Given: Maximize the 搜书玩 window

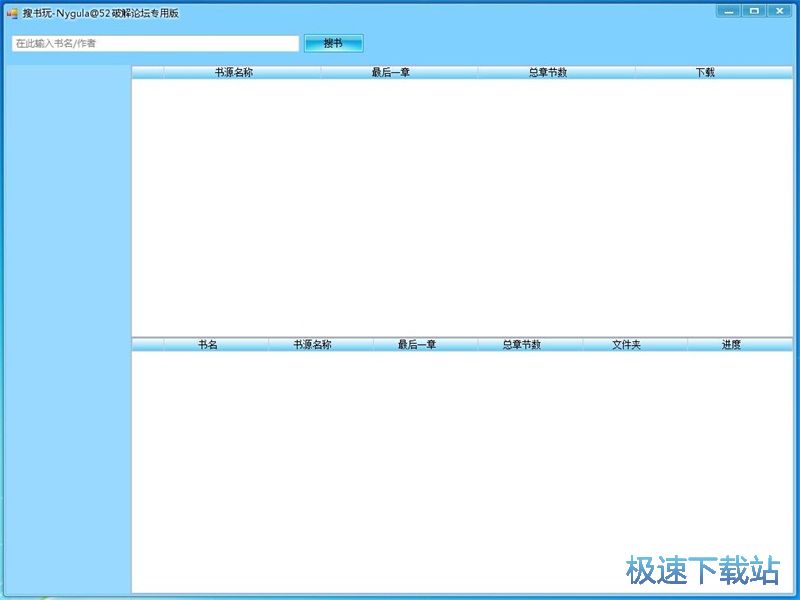Looking at the screenshot, I should click(754, 11).
